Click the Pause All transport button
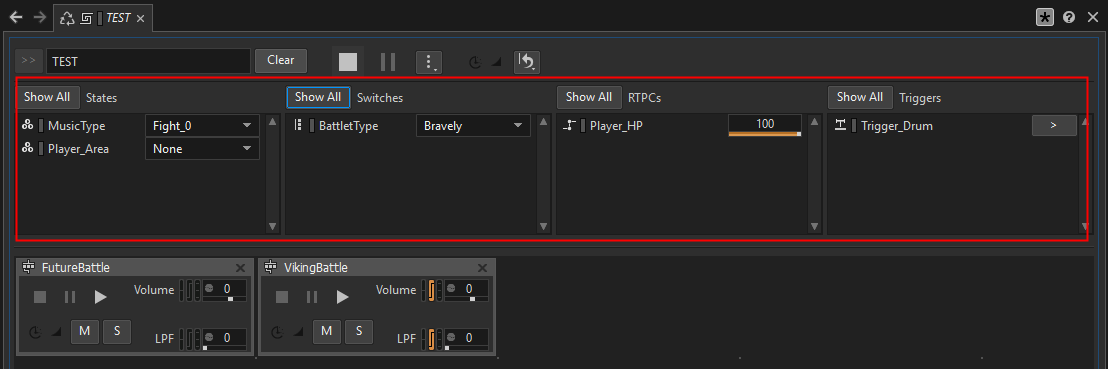This screenshot has width=1108, height=369. [x=387, y=62]
